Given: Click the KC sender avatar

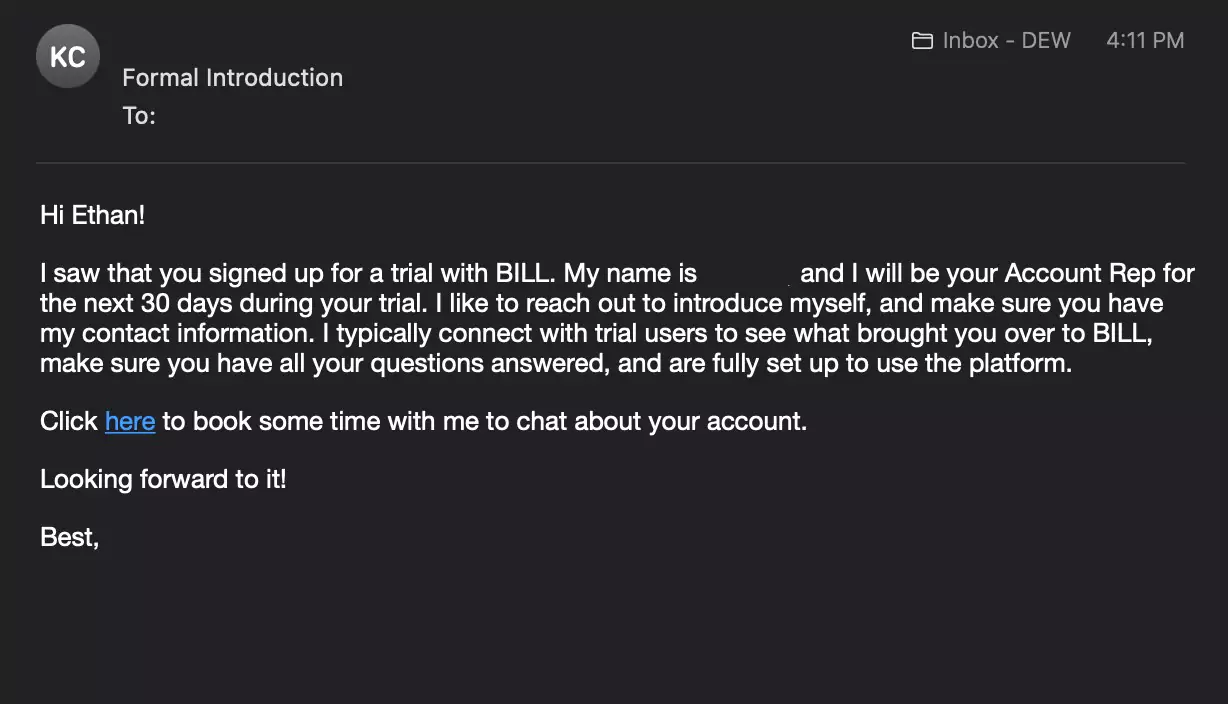Looking at the screenshot, I should pyautogui.click(x=68, y=56).
